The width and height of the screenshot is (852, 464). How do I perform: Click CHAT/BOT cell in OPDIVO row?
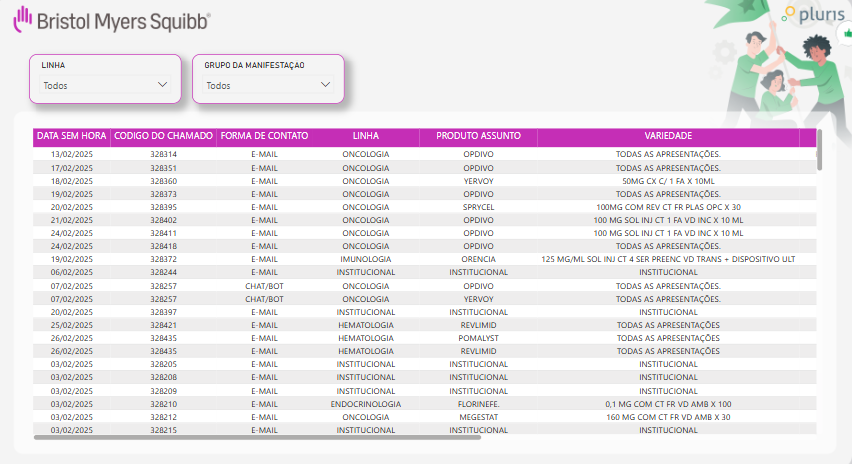click(x=264, y=286)
